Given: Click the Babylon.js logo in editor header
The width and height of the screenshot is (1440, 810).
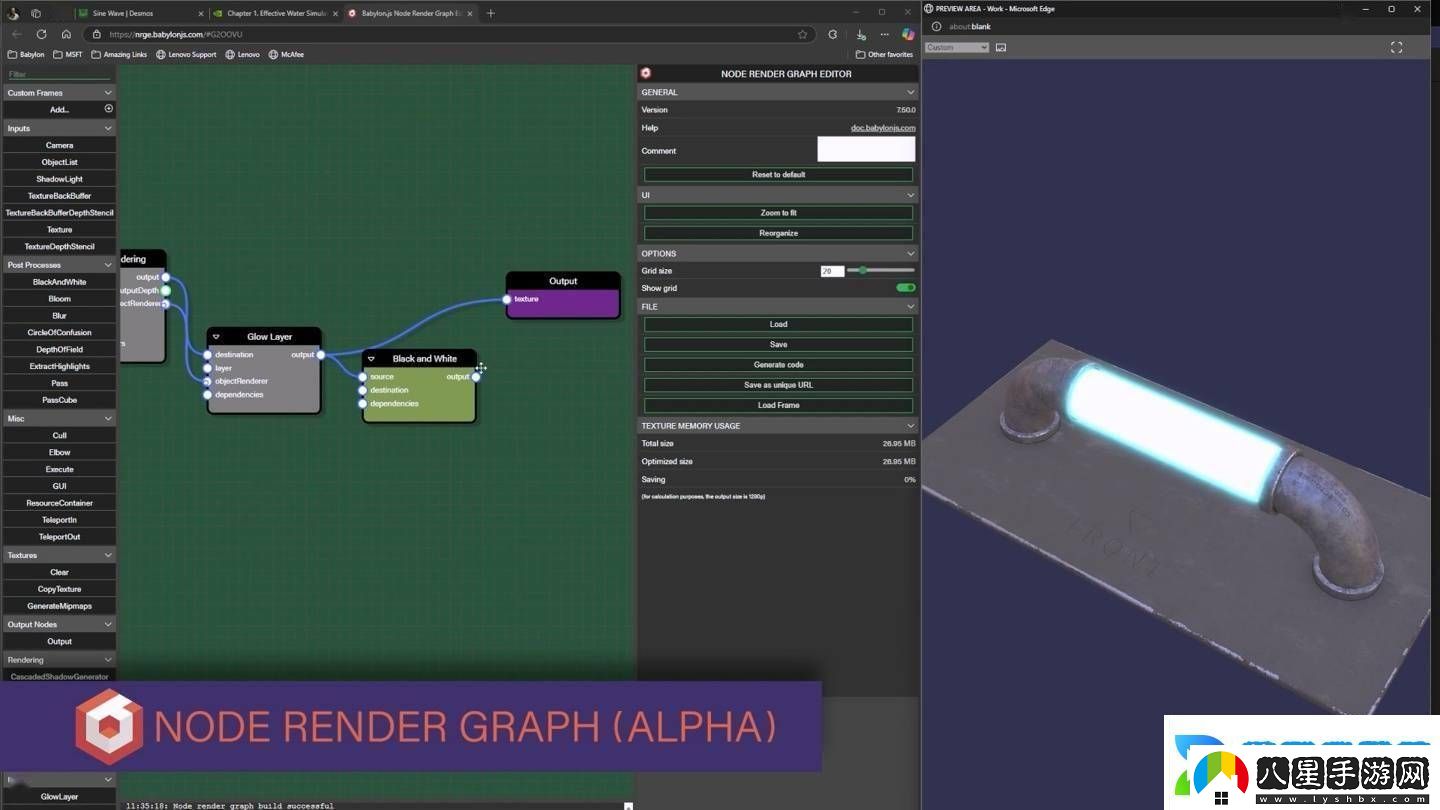Looking at the screenshot, I should (x=646, y=73).
